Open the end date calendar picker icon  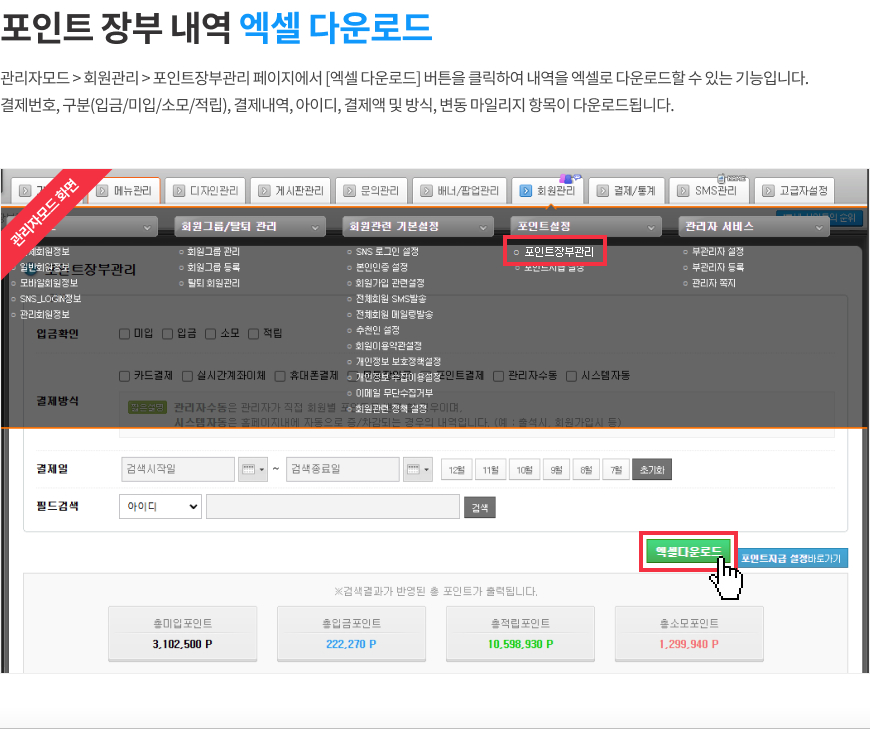click(418, 469)
